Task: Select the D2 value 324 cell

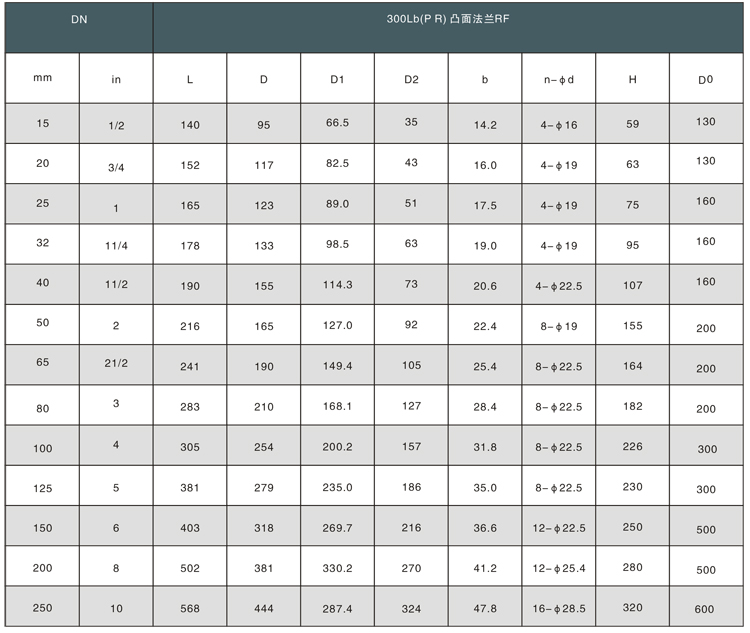Action: pos(411,607)
